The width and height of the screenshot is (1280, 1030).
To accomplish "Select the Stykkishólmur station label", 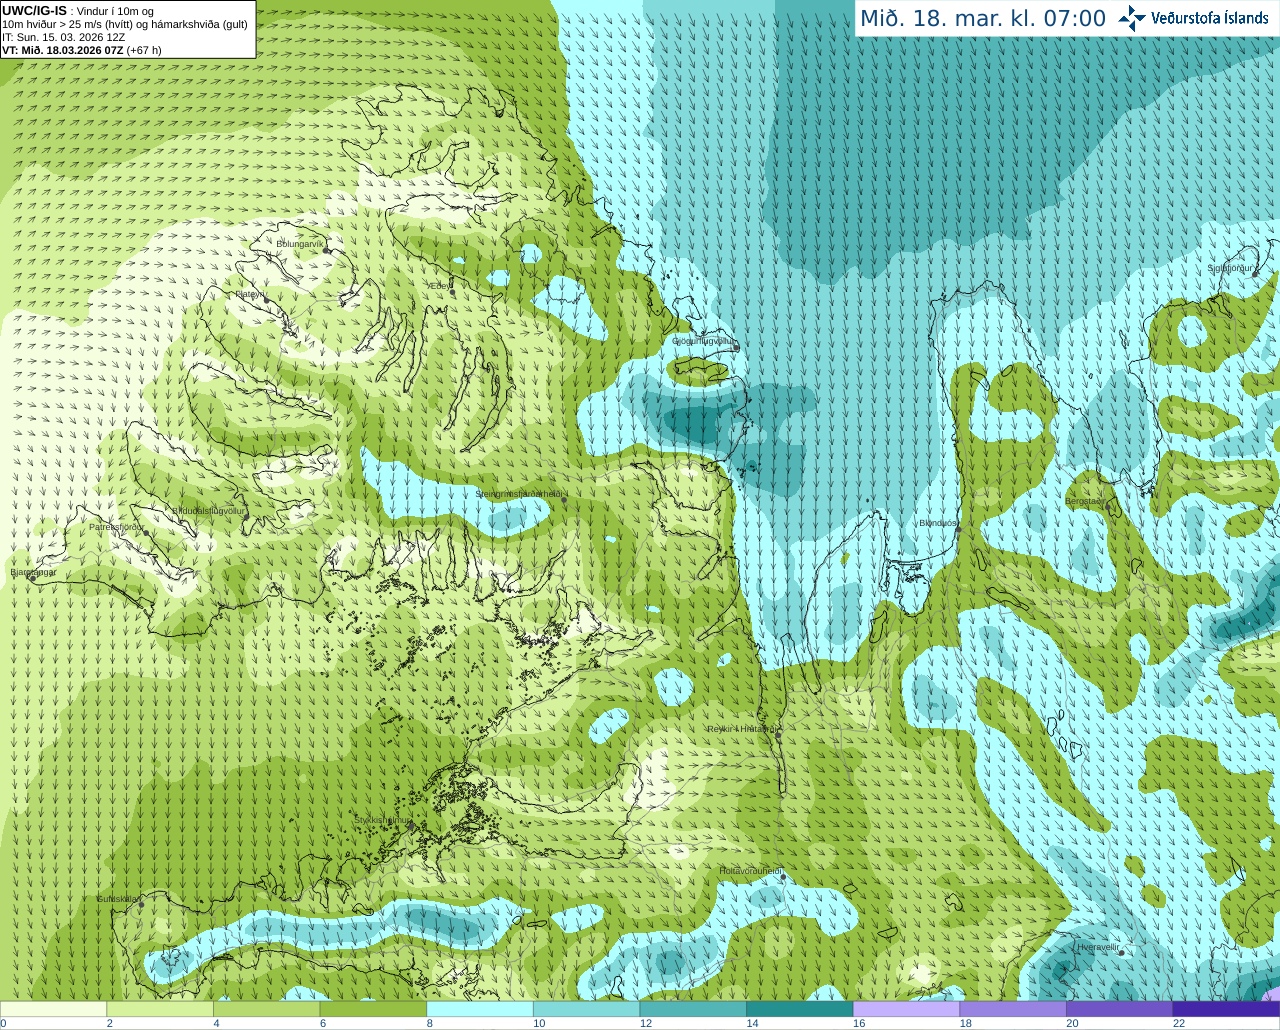I will pyautogui.click(x=382, y=820).
